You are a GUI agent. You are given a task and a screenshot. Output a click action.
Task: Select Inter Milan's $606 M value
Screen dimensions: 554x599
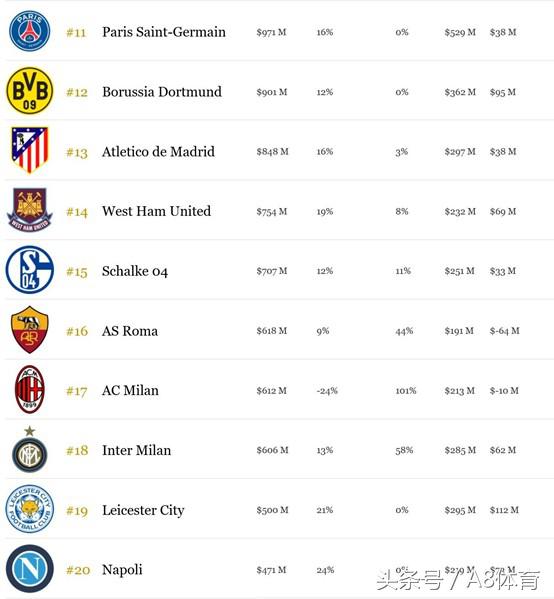(272, 450)
